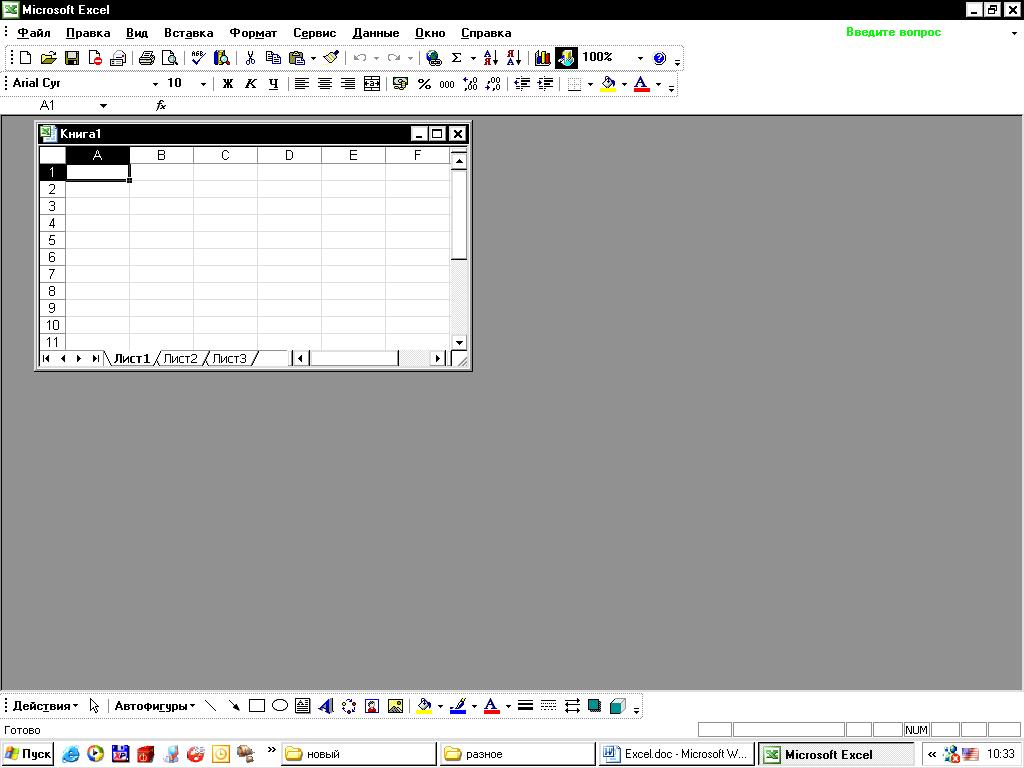Image resolution: width=1024 pixels, height=768 pixels.
Task: Insert AutoSum with the sigma icon
Action: coord(456,58)
